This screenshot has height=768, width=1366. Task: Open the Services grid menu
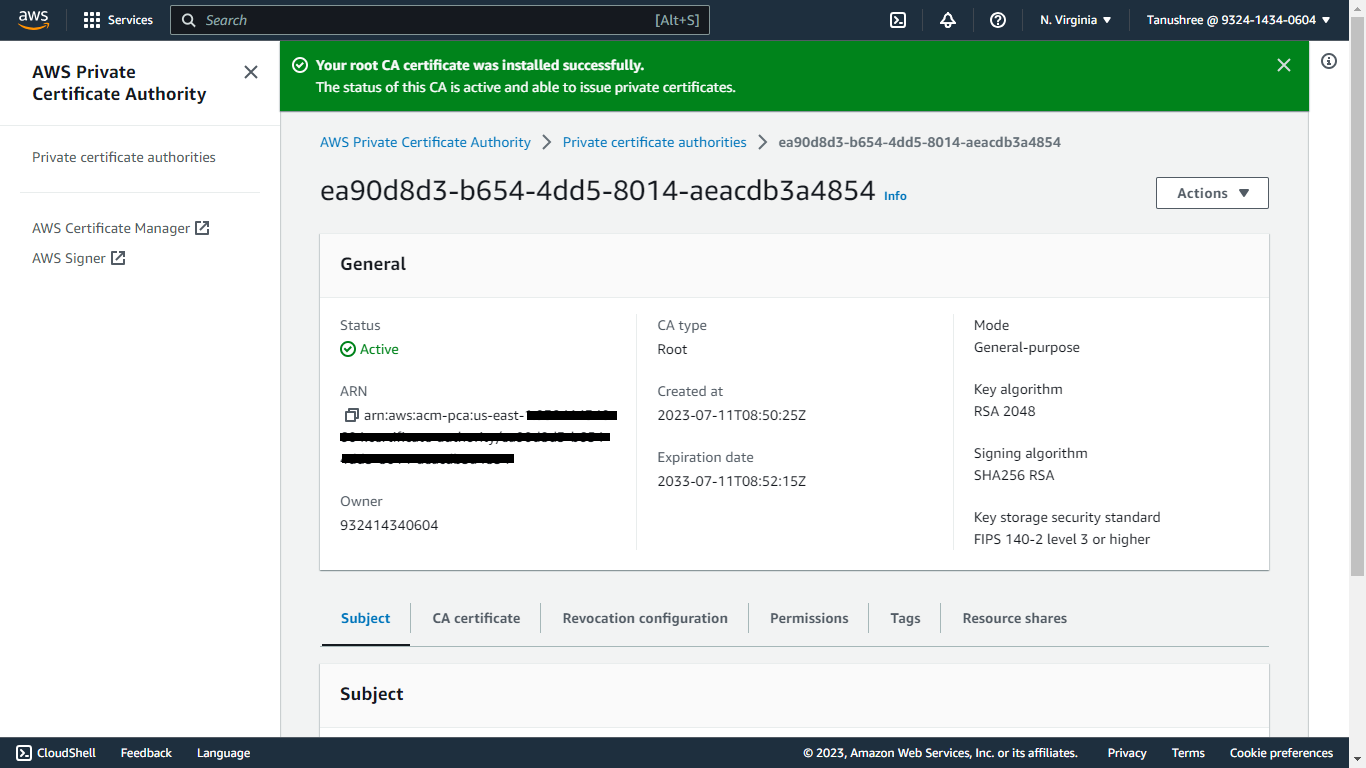(92, 20)
